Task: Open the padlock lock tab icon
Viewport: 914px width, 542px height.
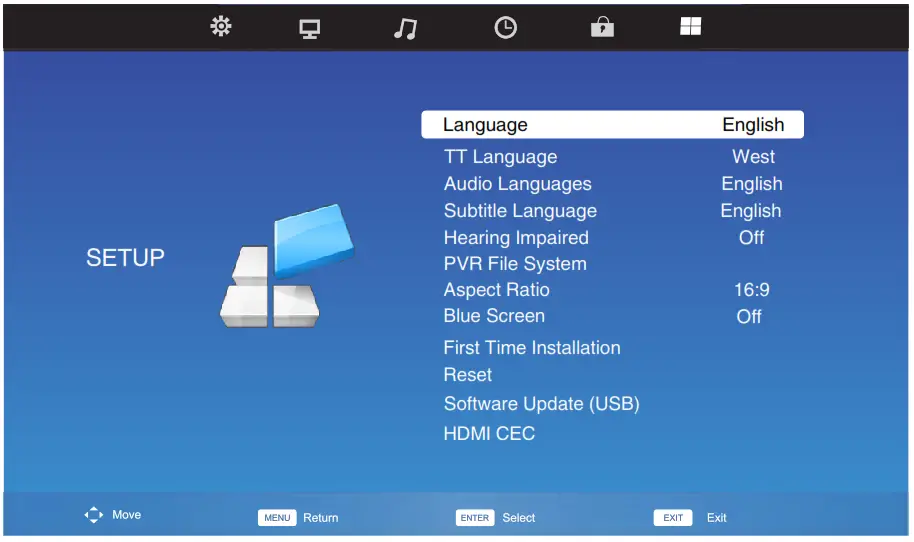Action: pyautogui.click(x=602, y=27)
